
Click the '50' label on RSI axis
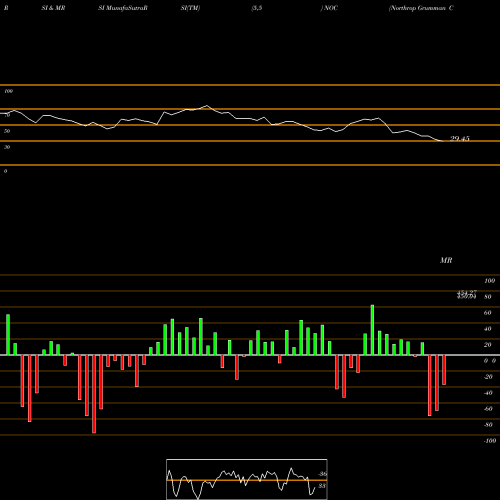(7, 131)
